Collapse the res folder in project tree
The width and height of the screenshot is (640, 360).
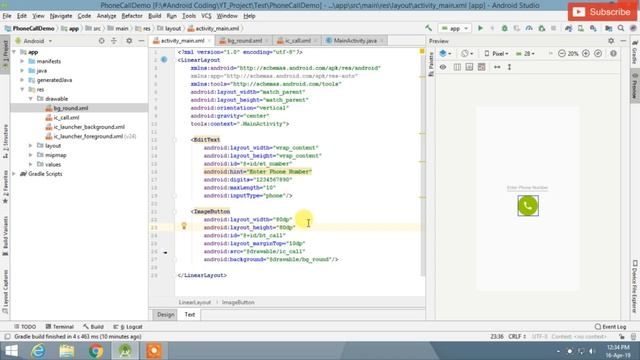22,89
